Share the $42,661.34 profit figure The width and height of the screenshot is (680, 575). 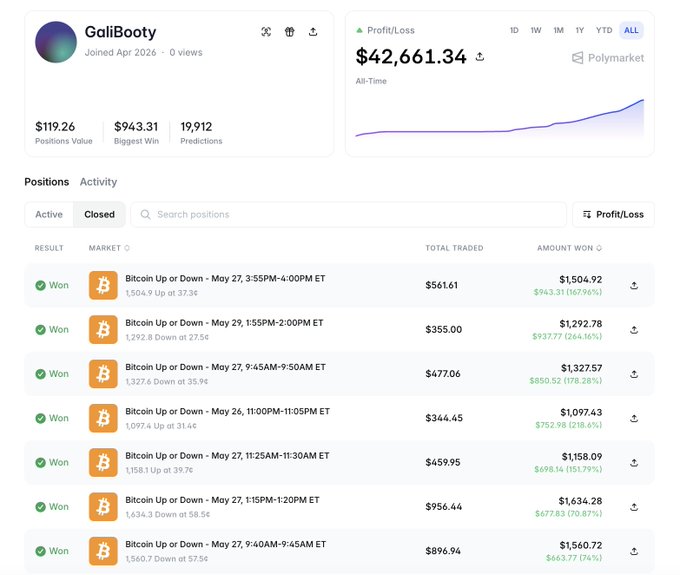(480, 56)
